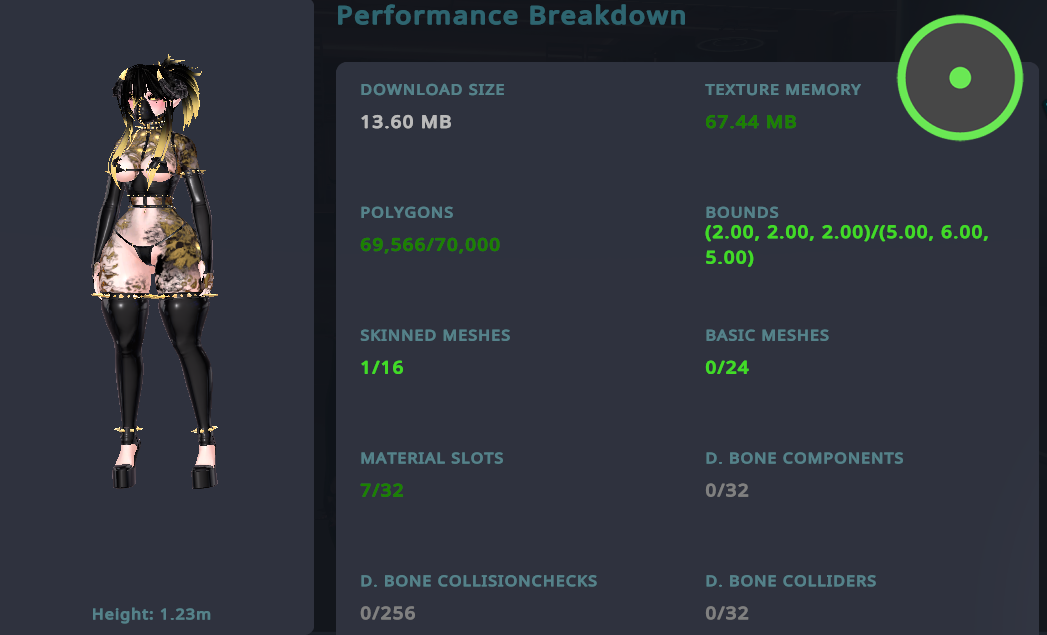
Task: Select the Bounds label
Action: [x=742, y=213]
